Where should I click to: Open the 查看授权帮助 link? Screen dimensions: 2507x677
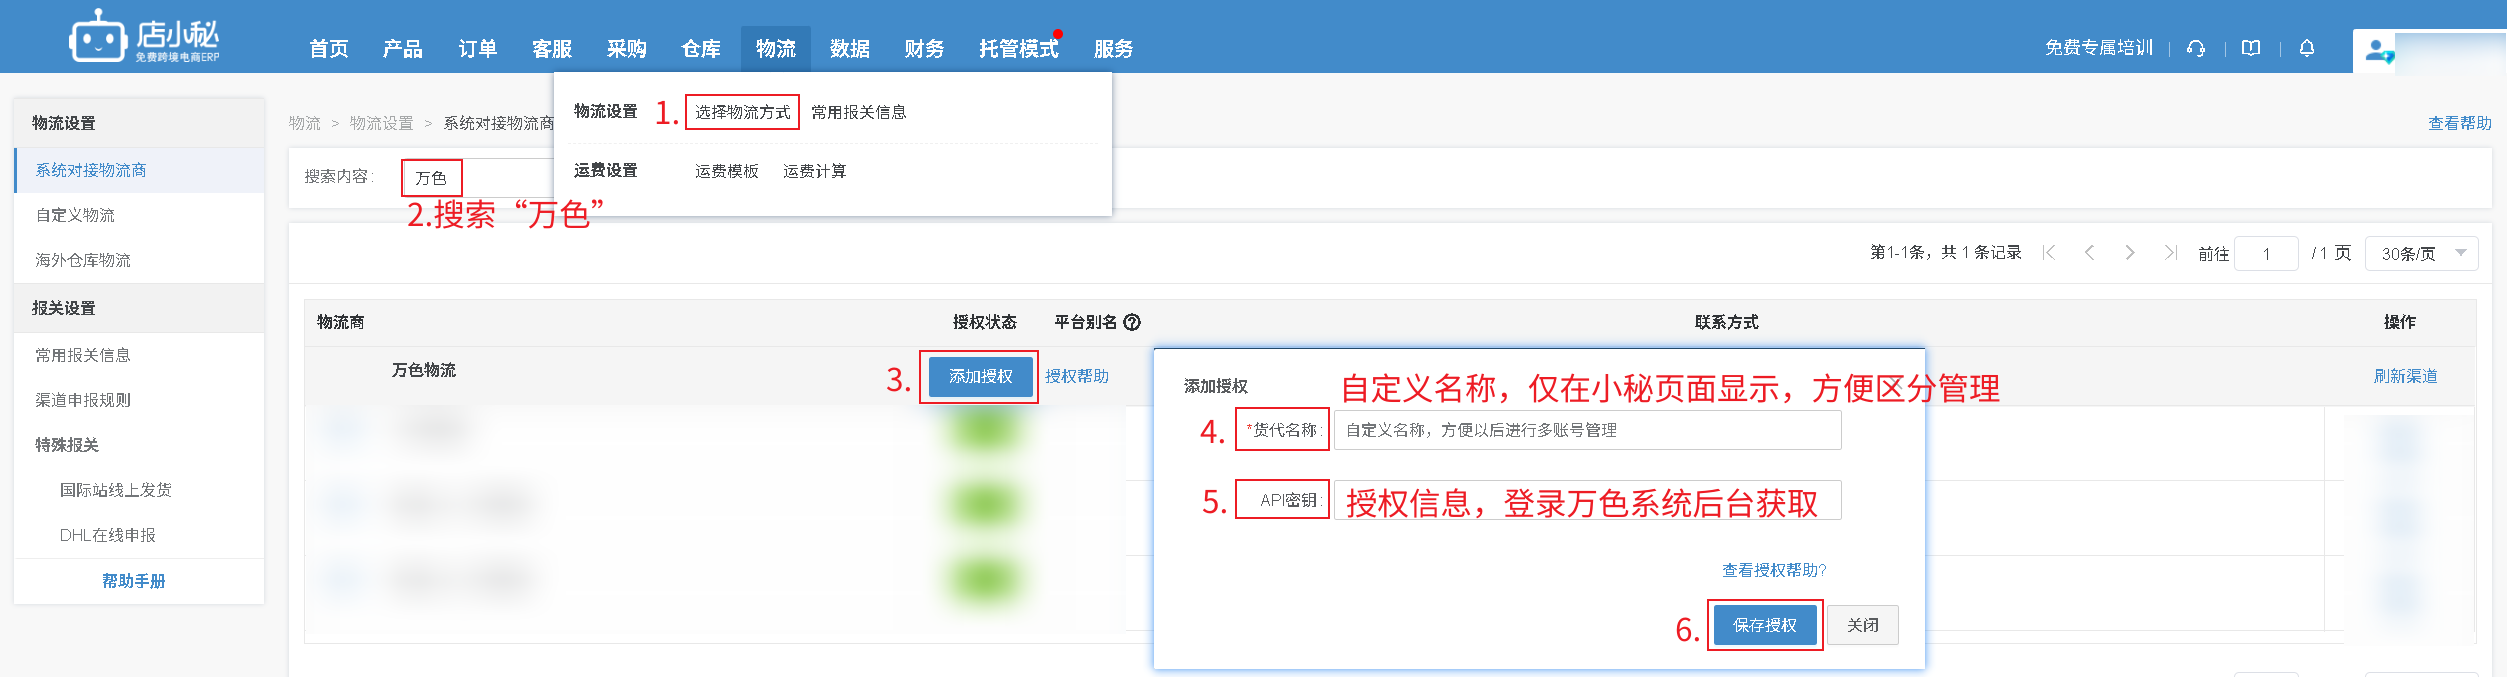click(x=1773, y=570)
